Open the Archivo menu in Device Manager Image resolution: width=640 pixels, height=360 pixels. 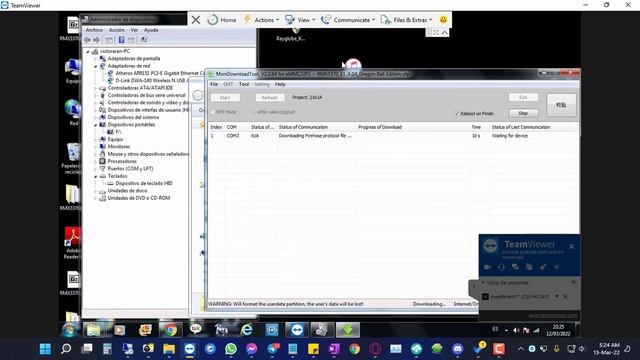coord(94,30)
